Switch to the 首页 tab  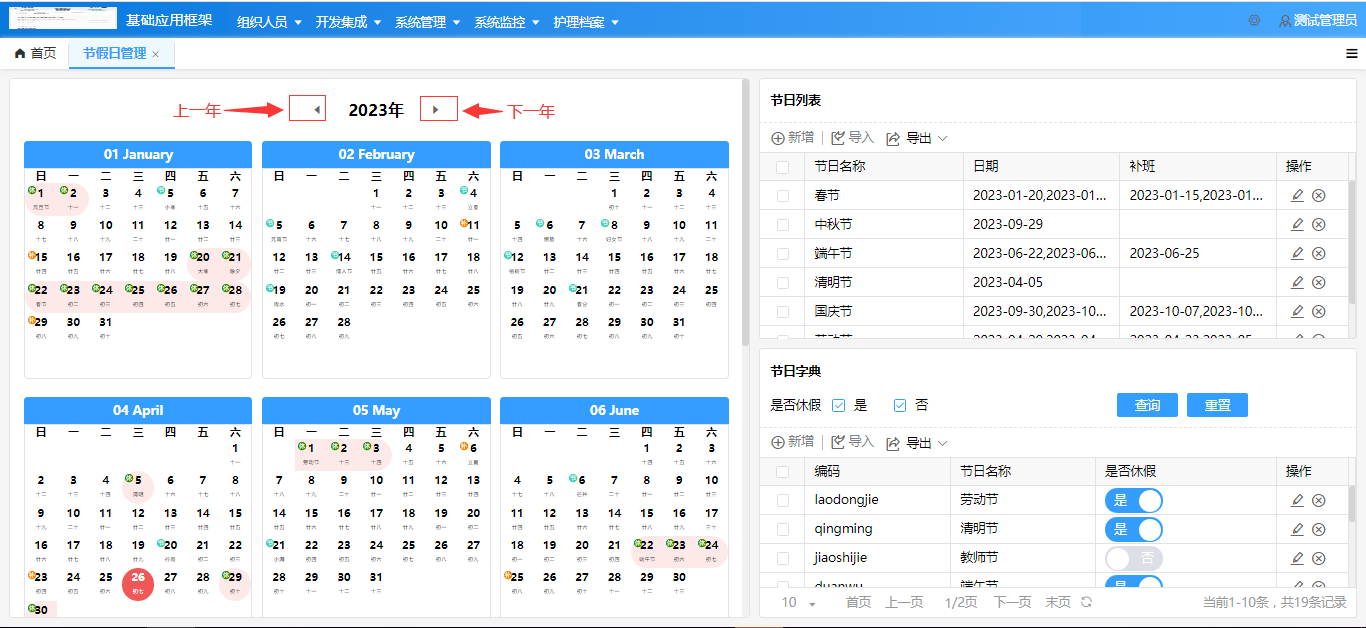[35, 55]
